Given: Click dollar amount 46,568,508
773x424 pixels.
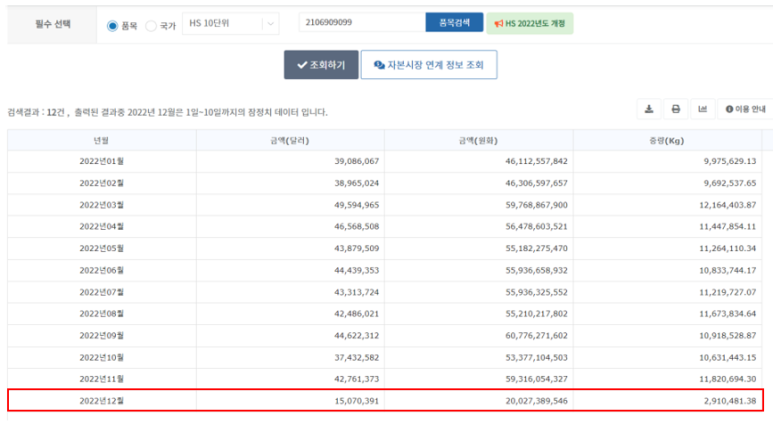Looking at the screenshot, I should pyautogui.click(x=356, y=226).
